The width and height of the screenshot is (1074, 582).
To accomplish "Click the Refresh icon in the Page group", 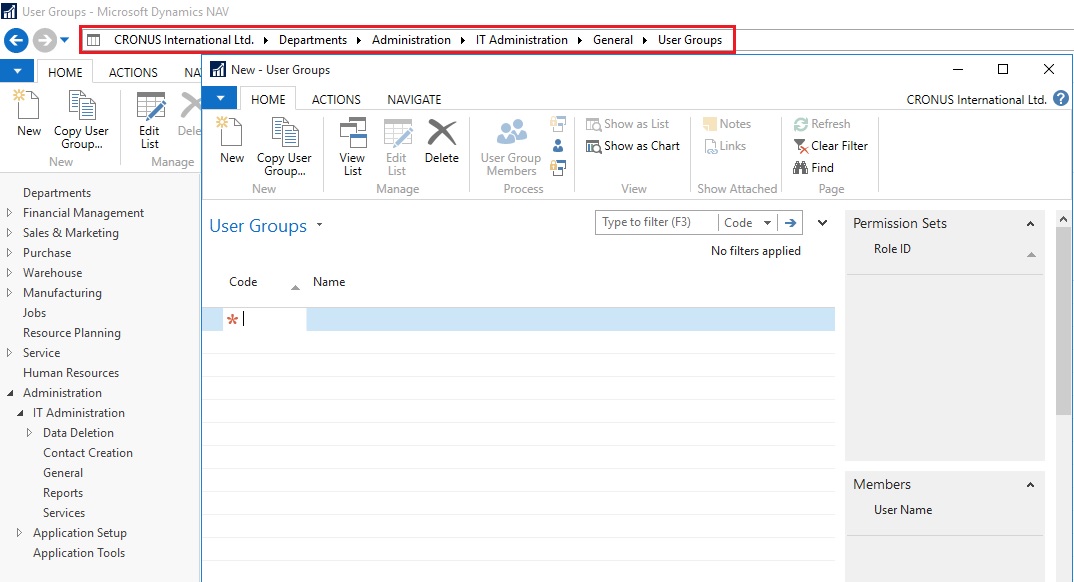I will pyautogui.click(x=802, y=124).
